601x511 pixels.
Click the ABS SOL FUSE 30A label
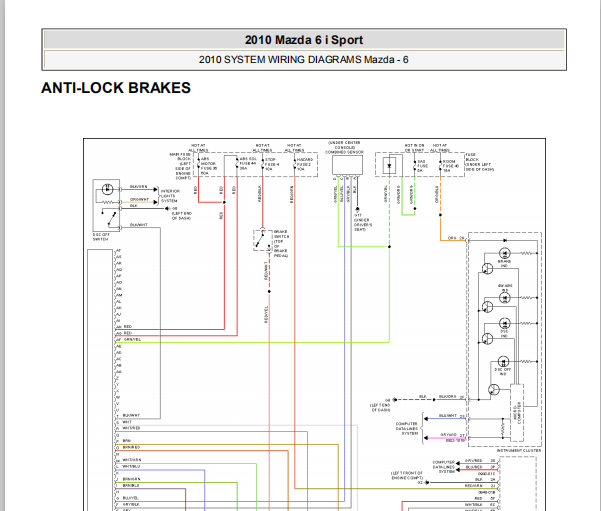248,163
